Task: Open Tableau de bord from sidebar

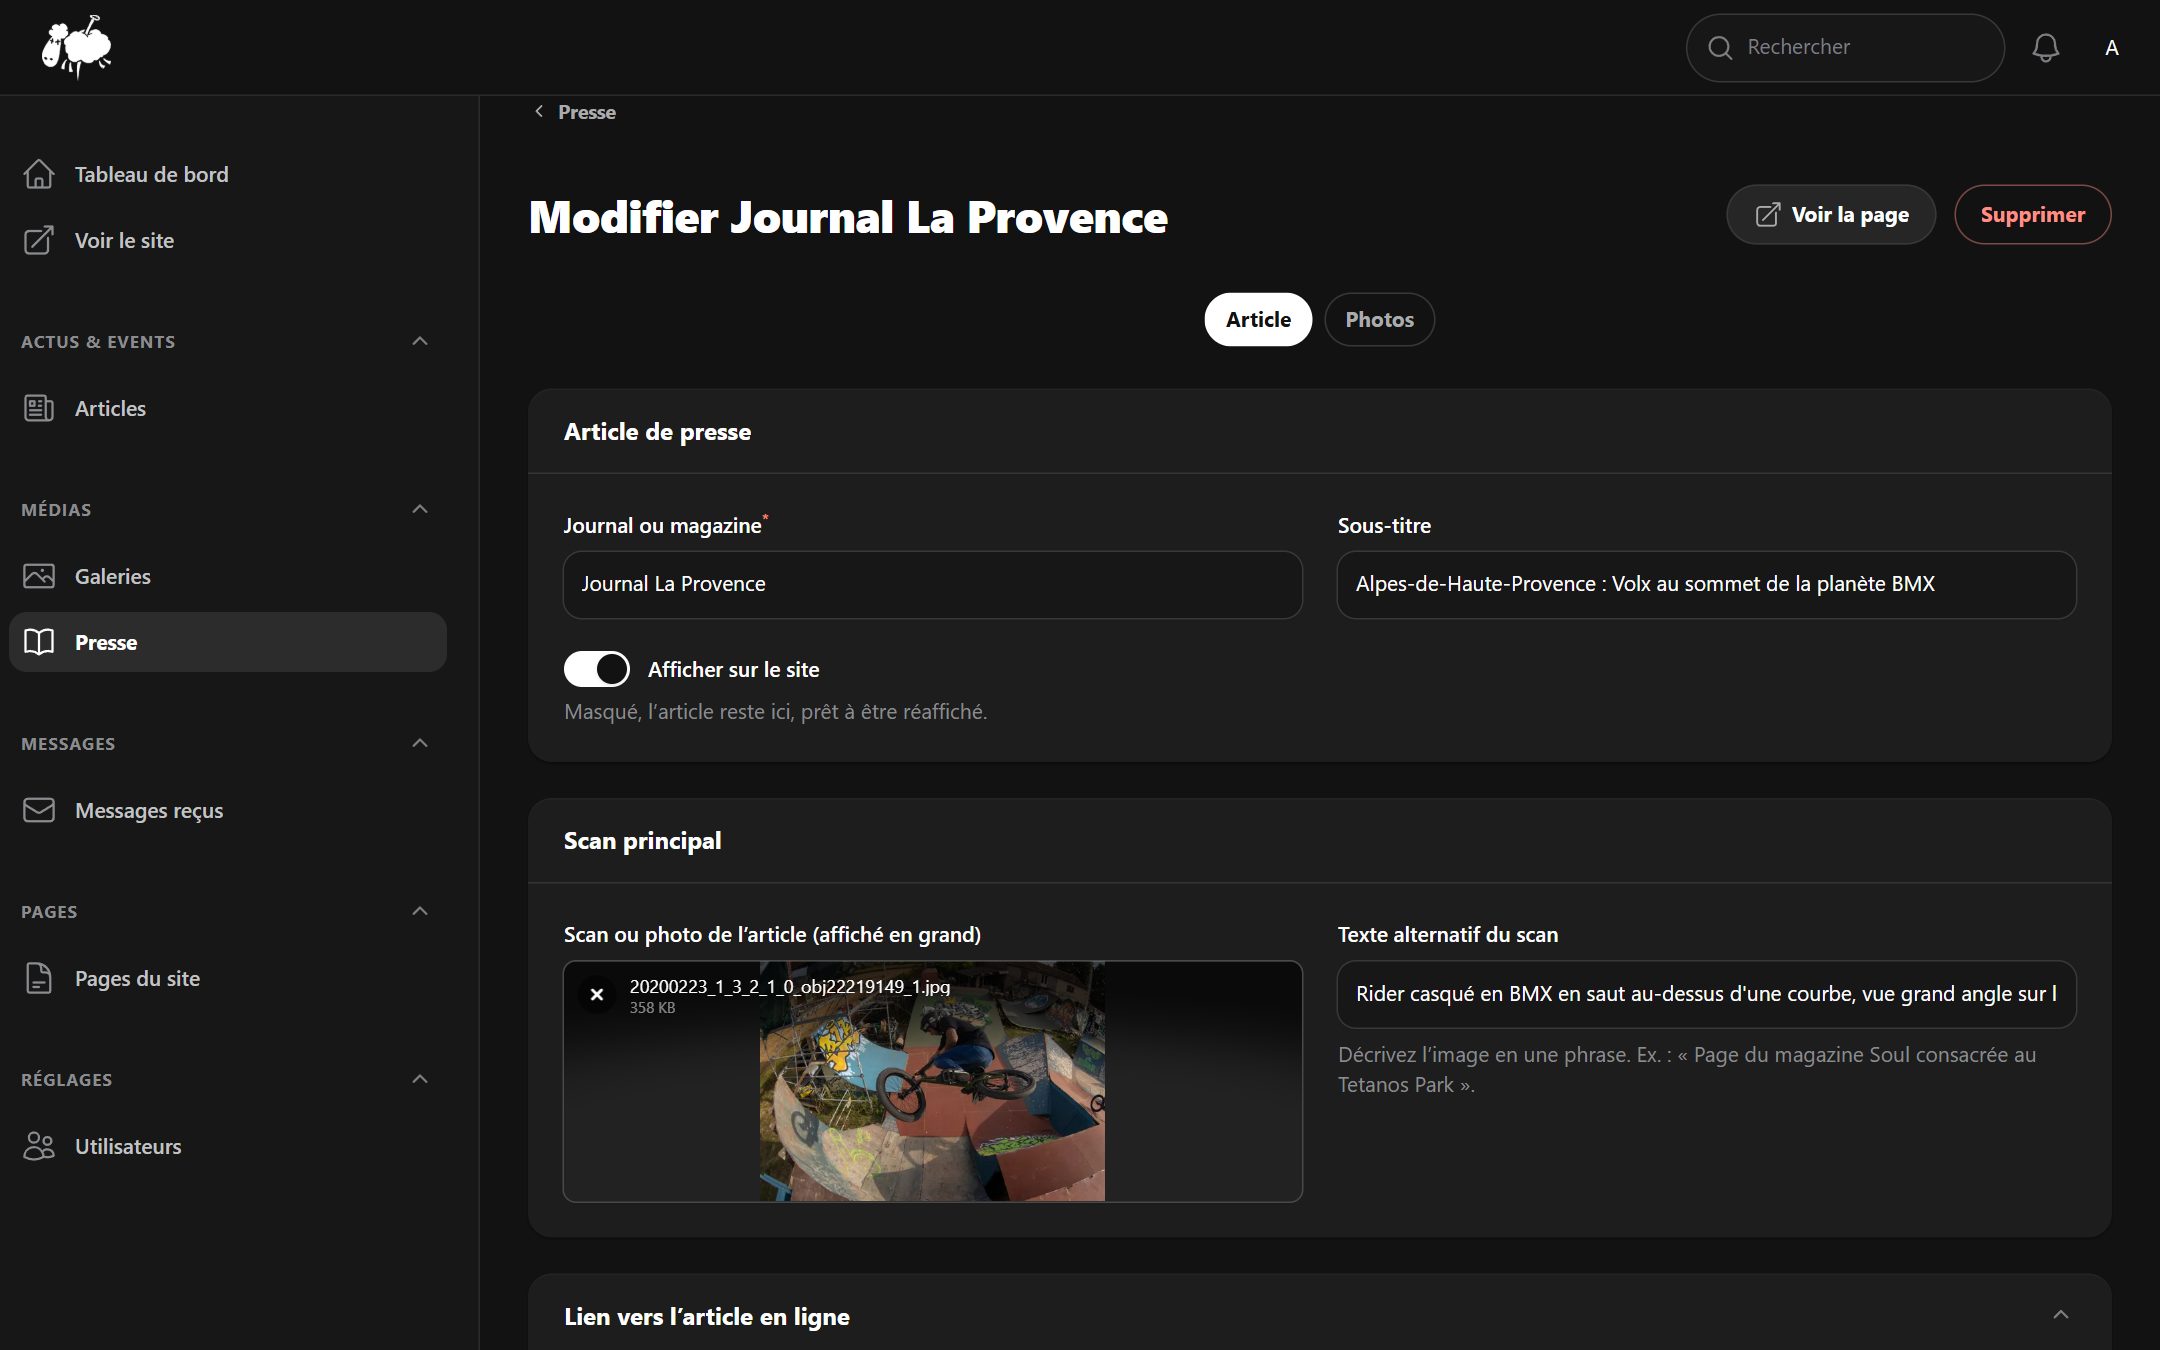Action: [x=228, y=174]
